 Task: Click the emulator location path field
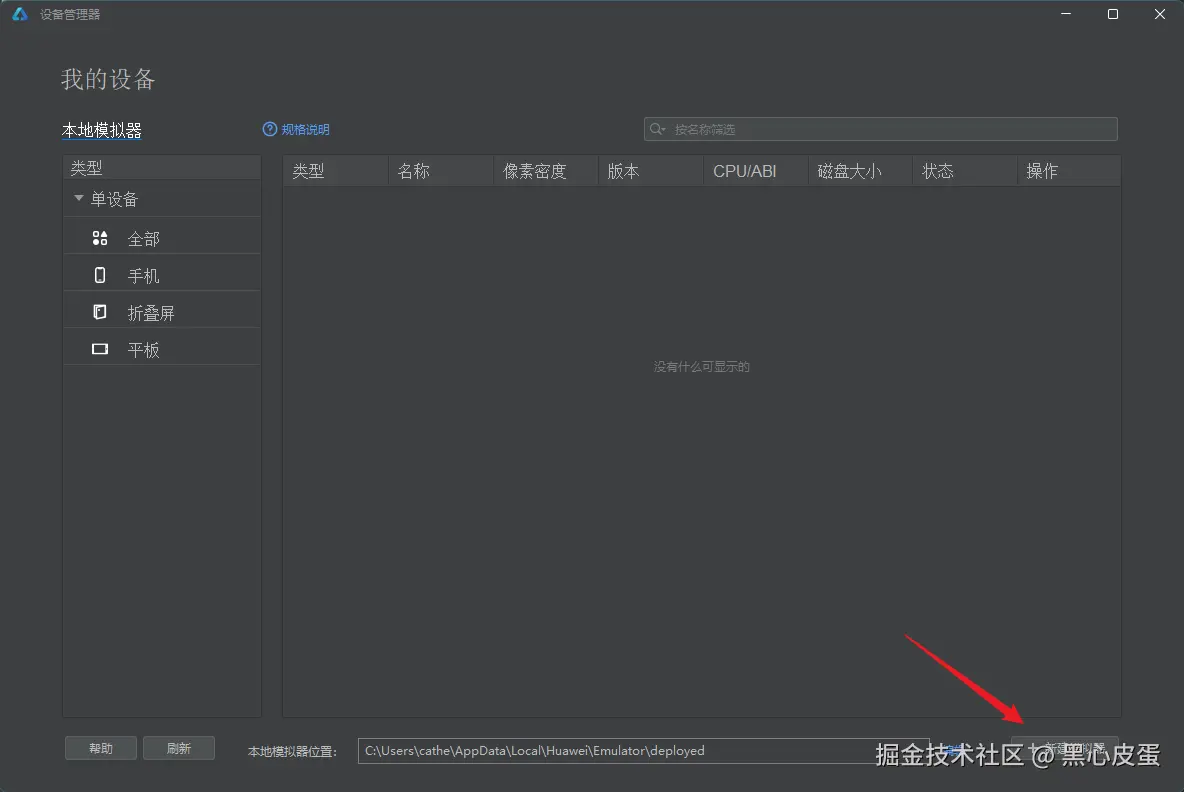643,750
